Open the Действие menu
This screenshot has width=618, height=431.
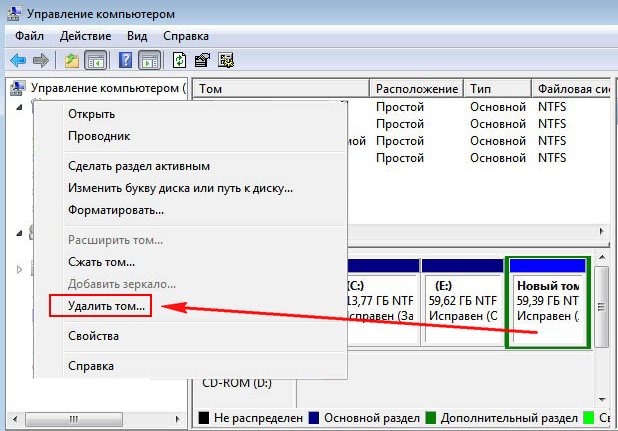[84, 35]
